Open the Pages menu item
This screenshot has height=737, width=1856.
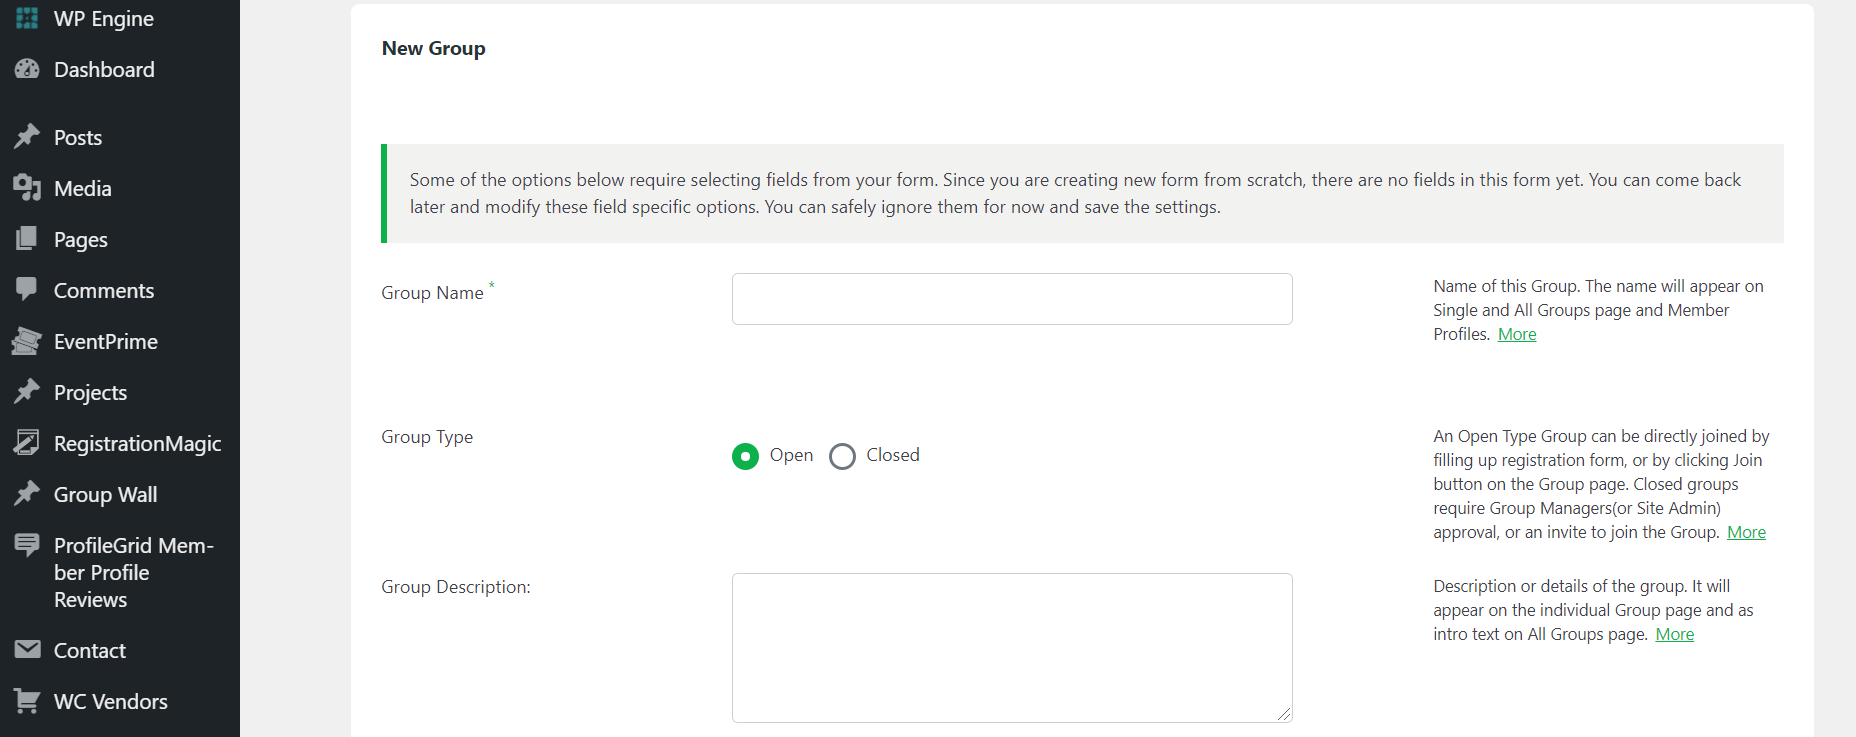coord(80,239)
